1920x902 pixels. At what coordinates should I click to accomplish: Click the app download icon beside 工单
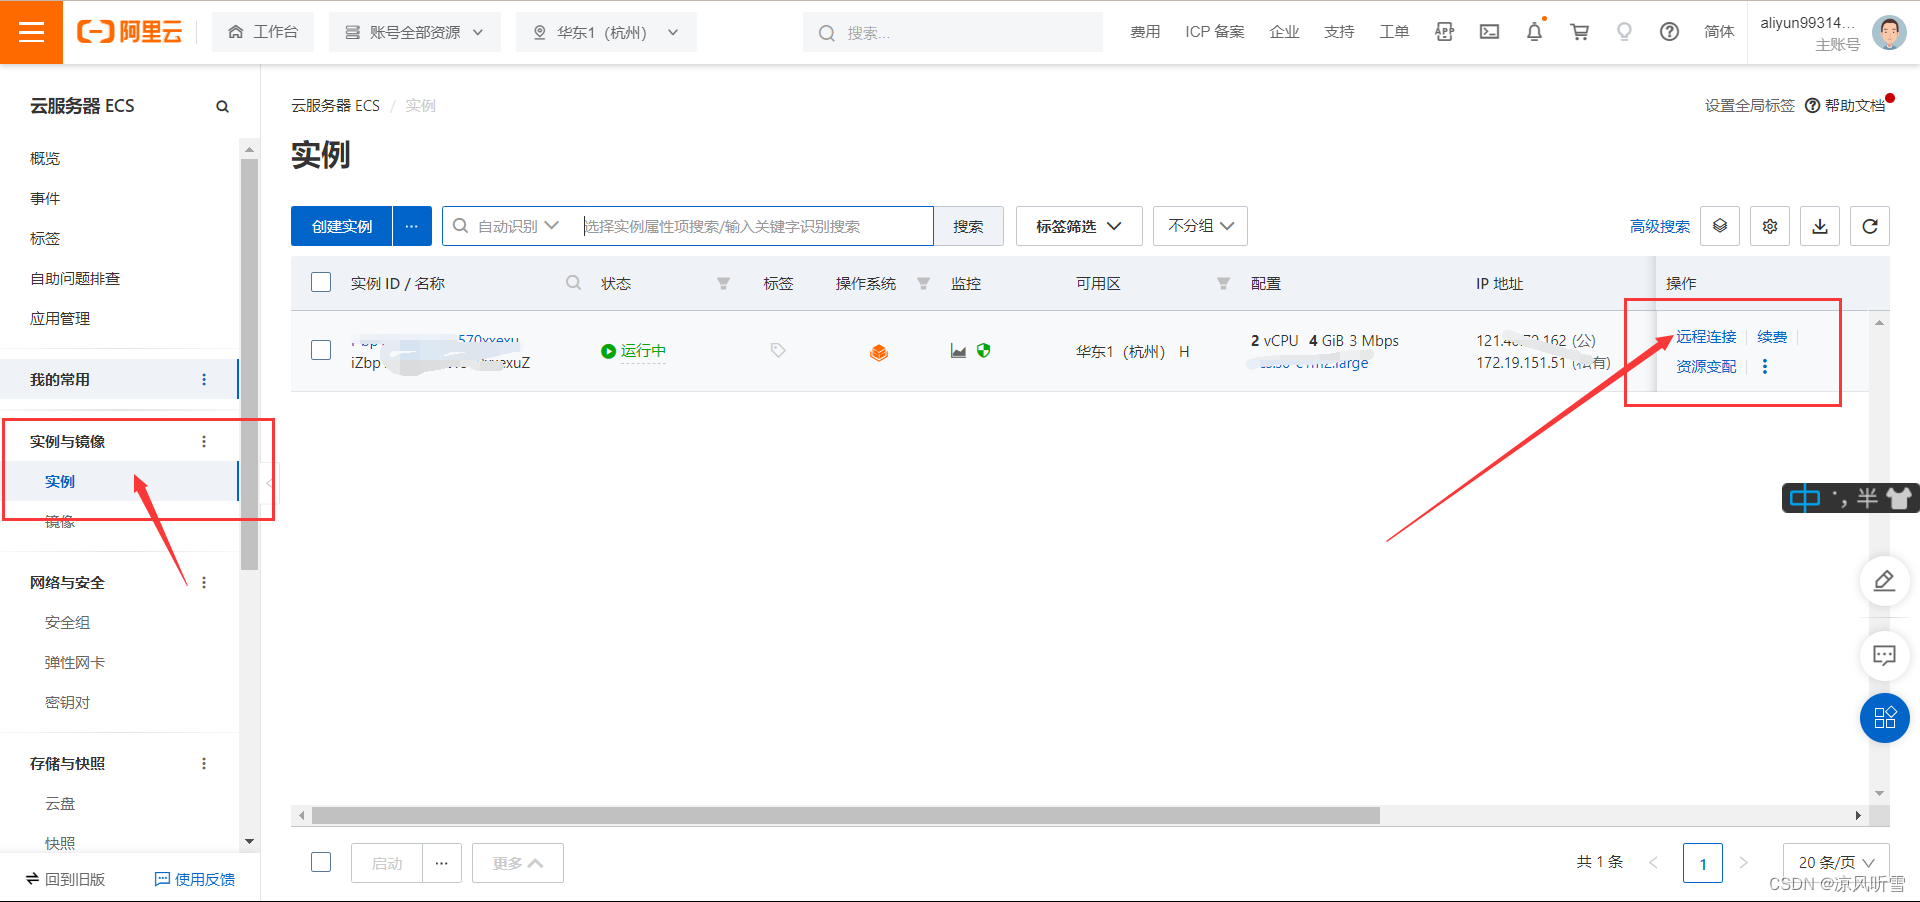(1444, 32)
